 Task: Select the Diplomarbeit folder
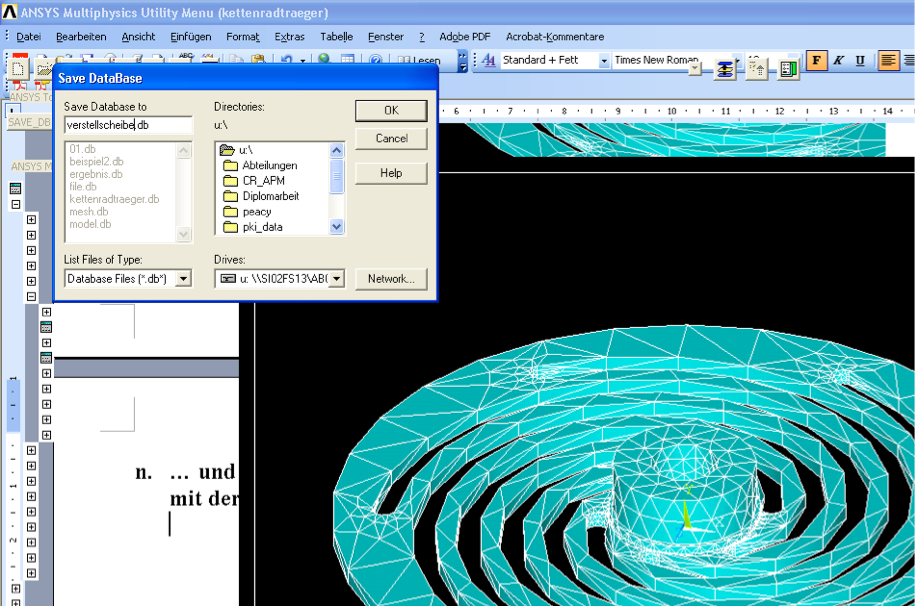tap(271, 196)
